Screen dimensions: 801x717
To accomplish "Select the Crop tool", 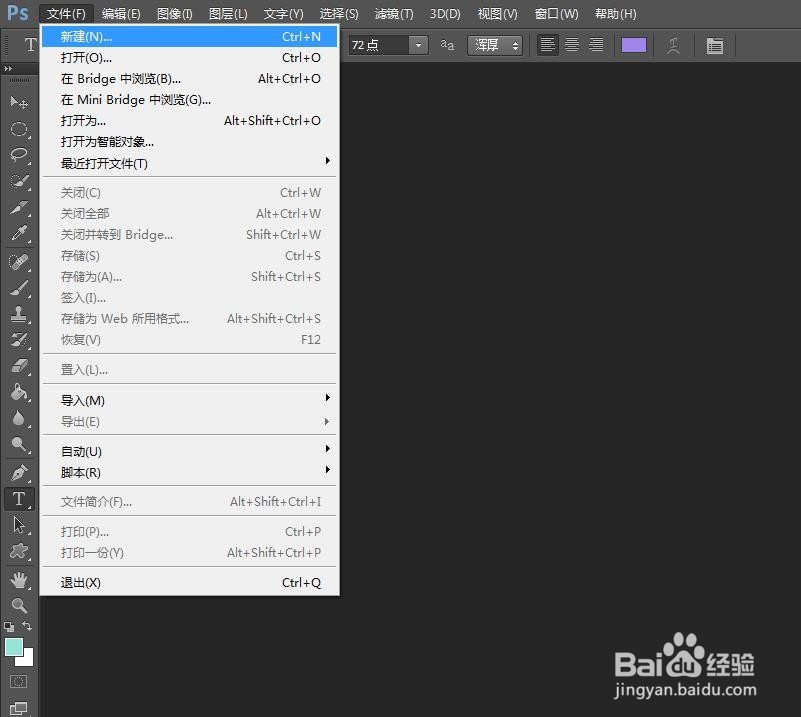I will (19, 207).
